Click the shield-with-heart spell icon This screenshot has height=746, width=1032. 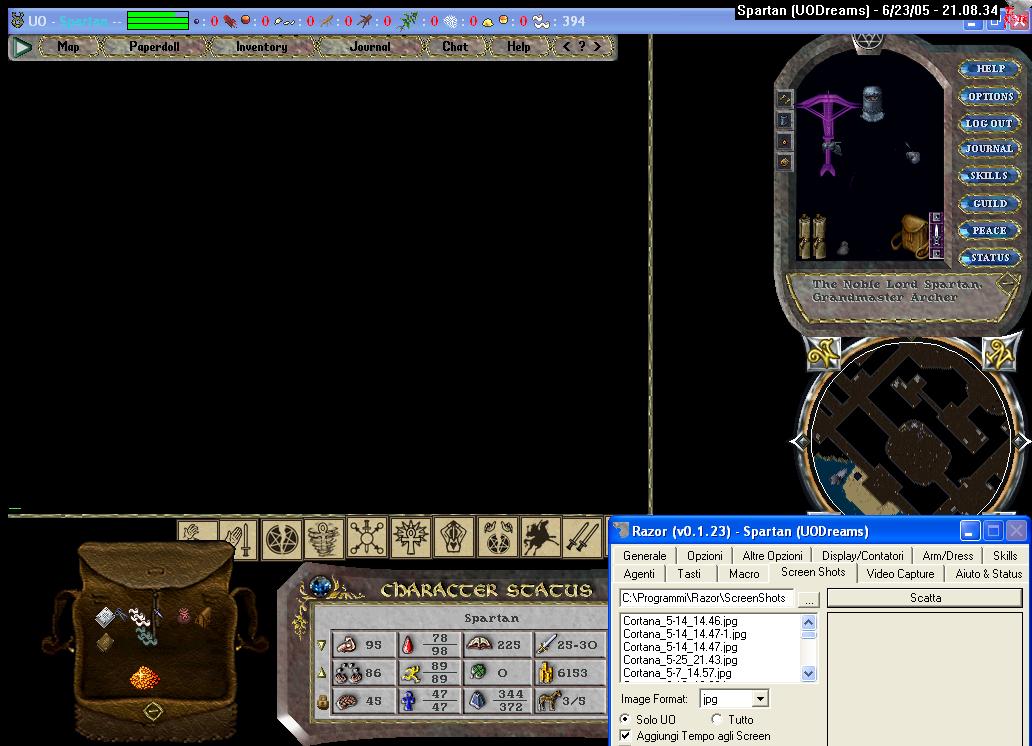pyautogui.click(x=453, y=537)
